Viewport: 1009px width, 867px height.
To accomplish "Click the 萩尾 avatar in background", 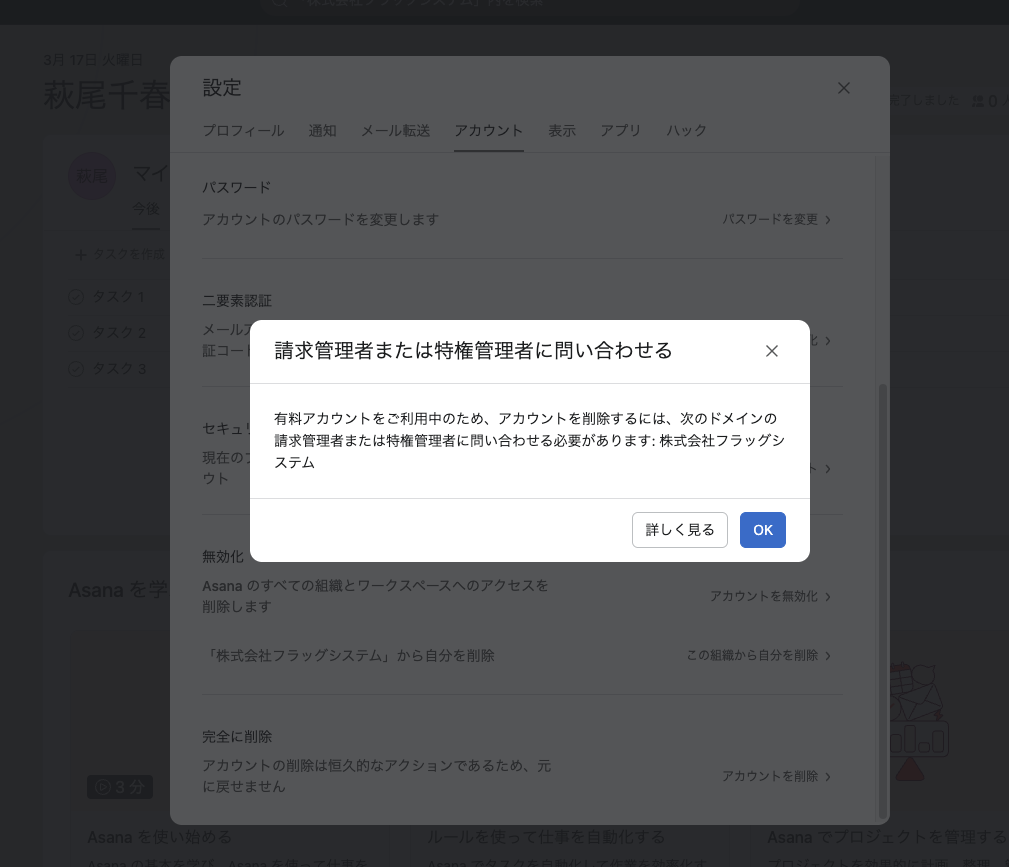I will 92,176.
